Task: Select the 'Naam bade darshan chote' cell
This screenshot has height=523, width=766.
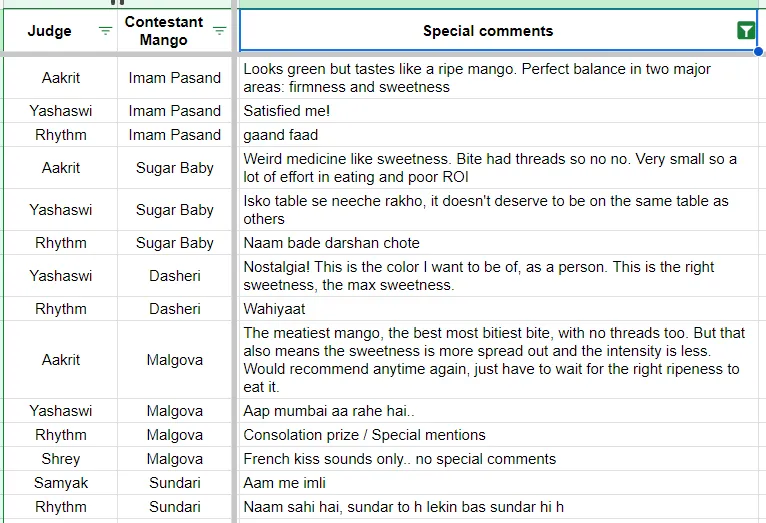Action: click(x=498, y=243)
